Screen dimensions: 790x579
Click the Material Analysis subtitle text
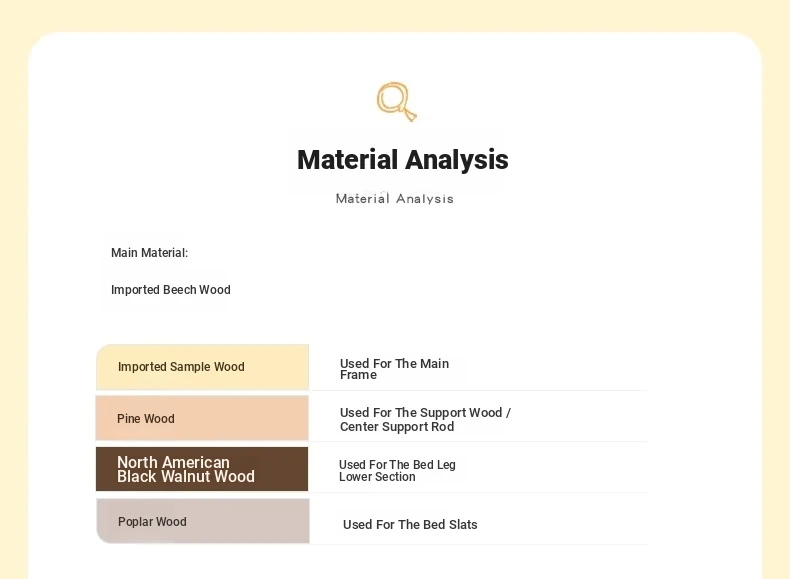[394, 199]
